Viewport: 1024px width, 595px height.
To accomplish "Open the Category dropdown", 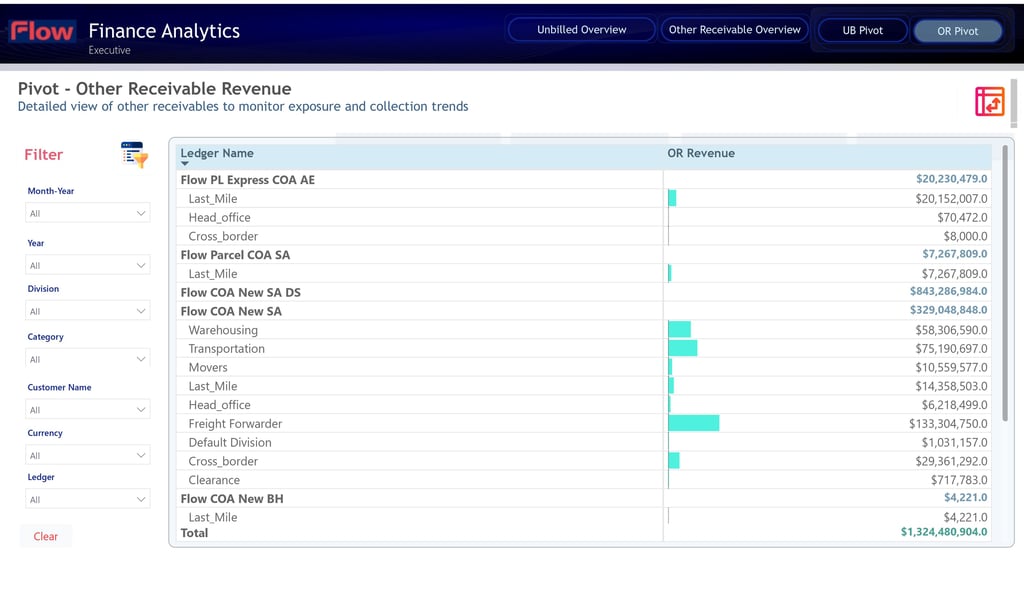I will 88,359.
